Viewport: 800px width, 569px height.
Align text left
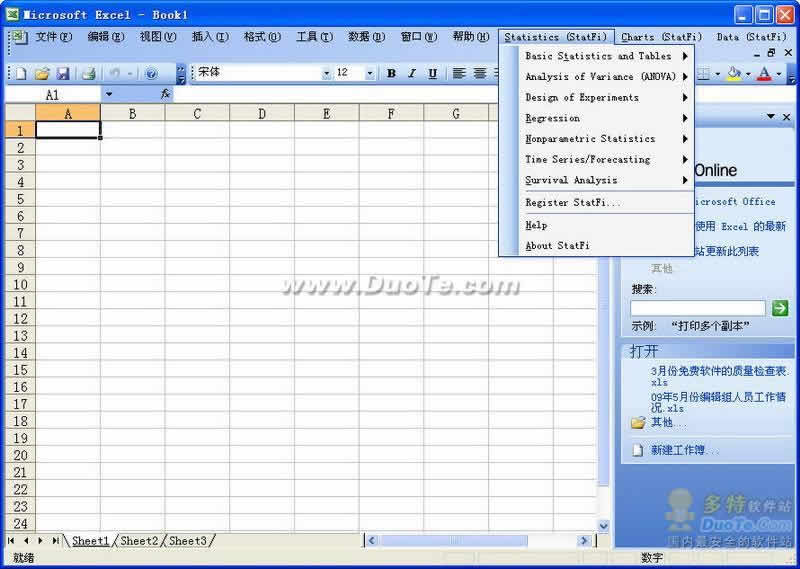pyautogui.click(x=459, y=73)
